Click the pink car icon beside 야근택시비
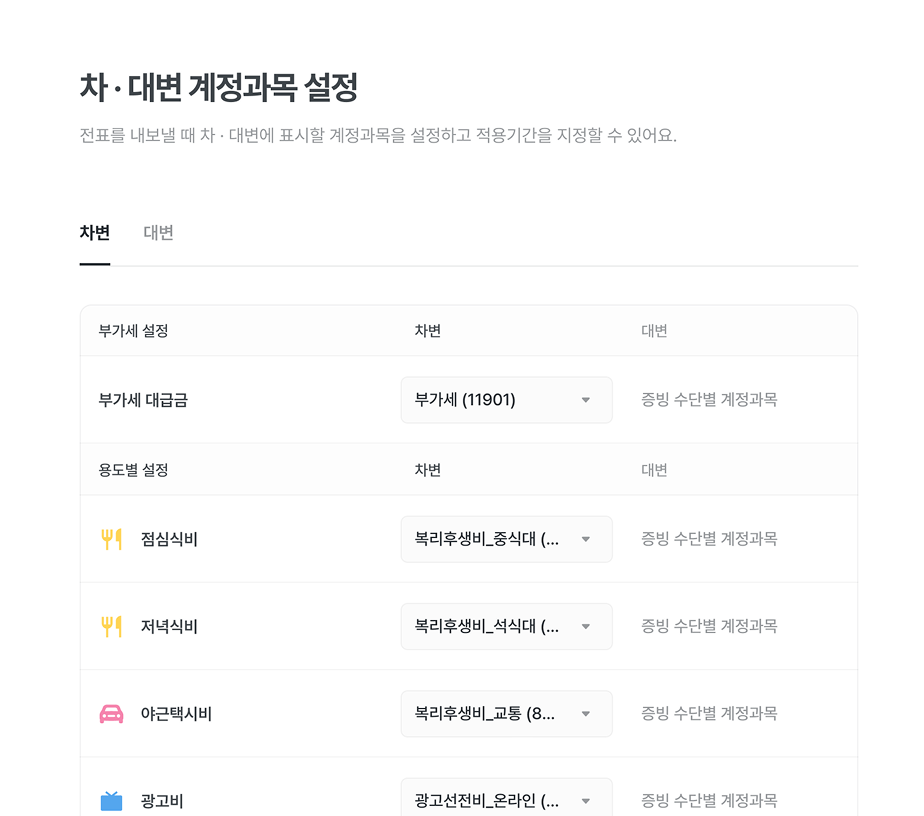 point(111,714)
